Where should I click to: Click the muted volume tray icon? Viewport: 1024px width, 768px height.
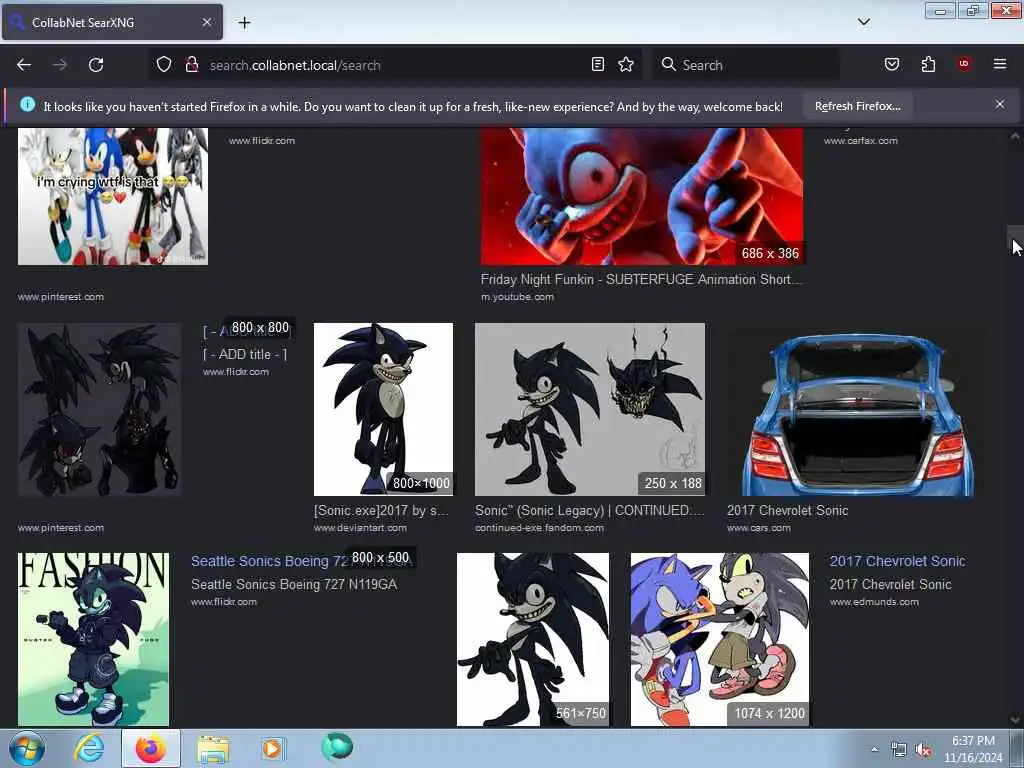click(923, 750)
